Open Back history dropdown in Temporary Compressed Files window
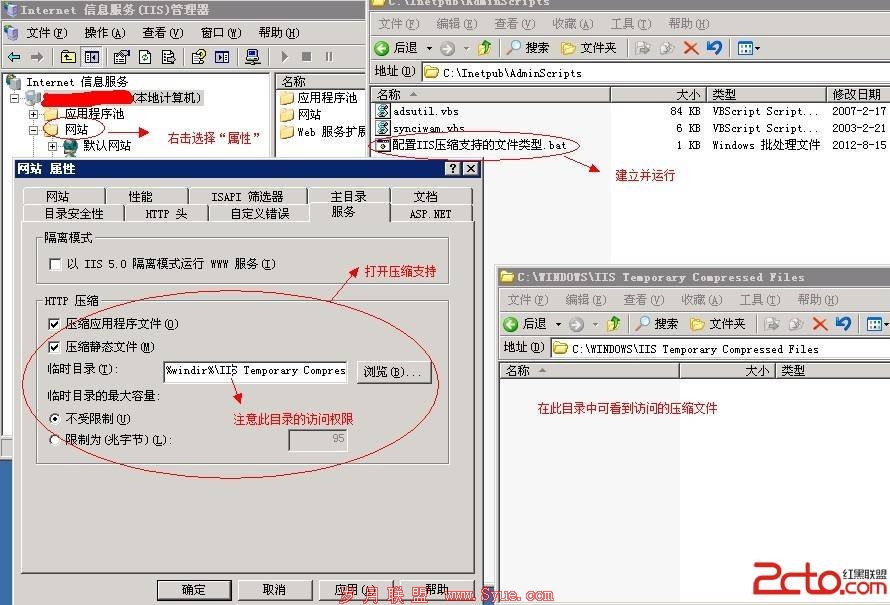Viewport: 890px width, 605px height. (558, 324)
